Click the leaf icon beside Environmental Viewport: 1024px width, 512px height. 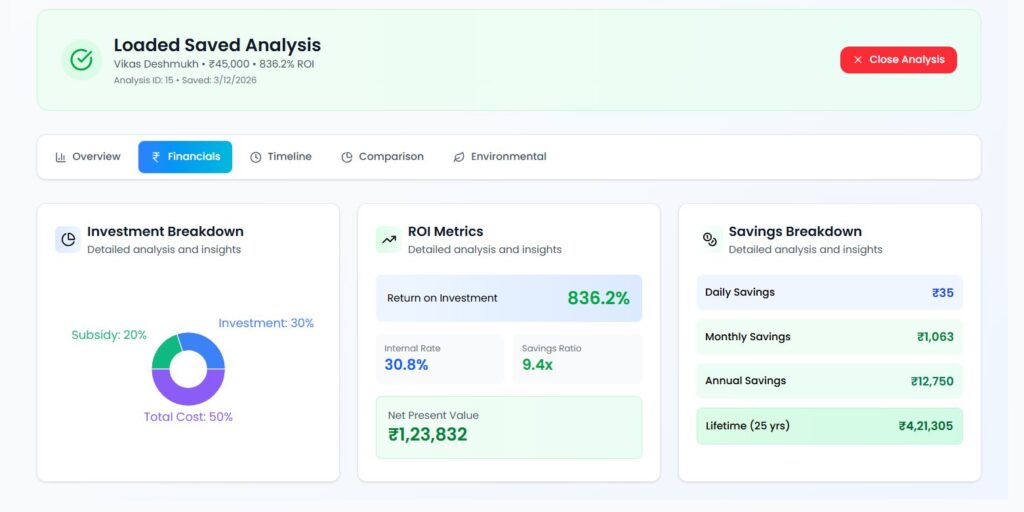tap(459, 157)
